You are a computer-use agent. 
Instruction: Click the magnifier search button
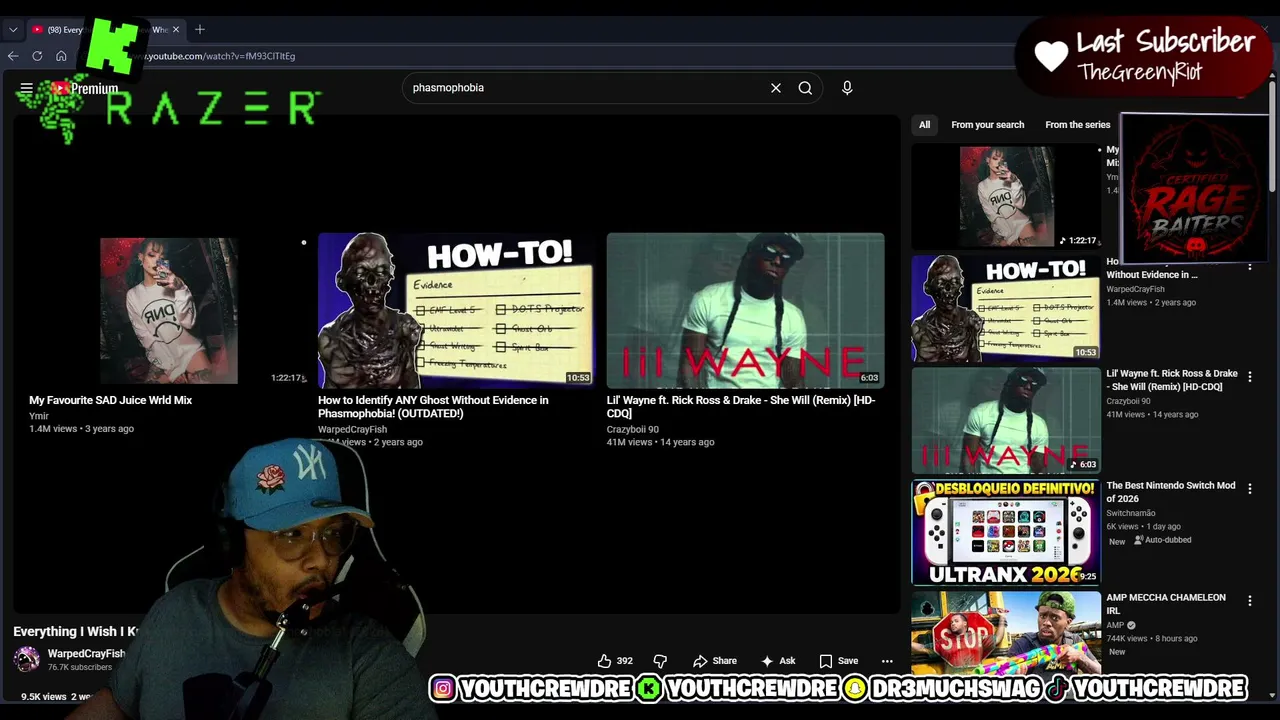tap(805, 88)
